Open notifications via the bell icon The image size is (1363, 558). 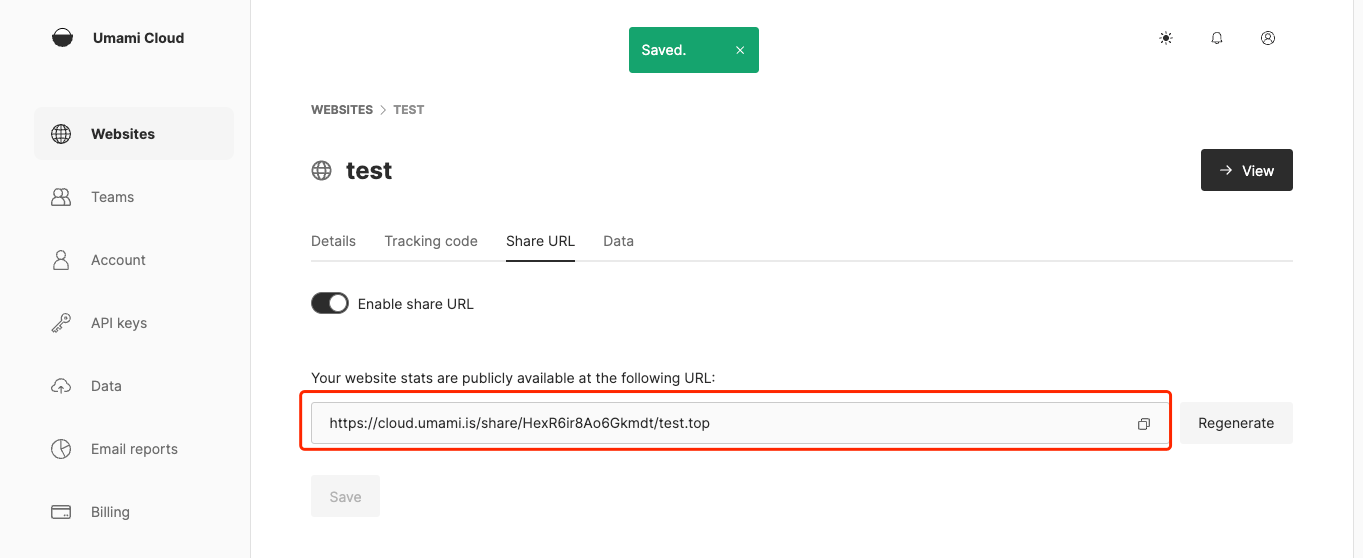pos(1217,38)
